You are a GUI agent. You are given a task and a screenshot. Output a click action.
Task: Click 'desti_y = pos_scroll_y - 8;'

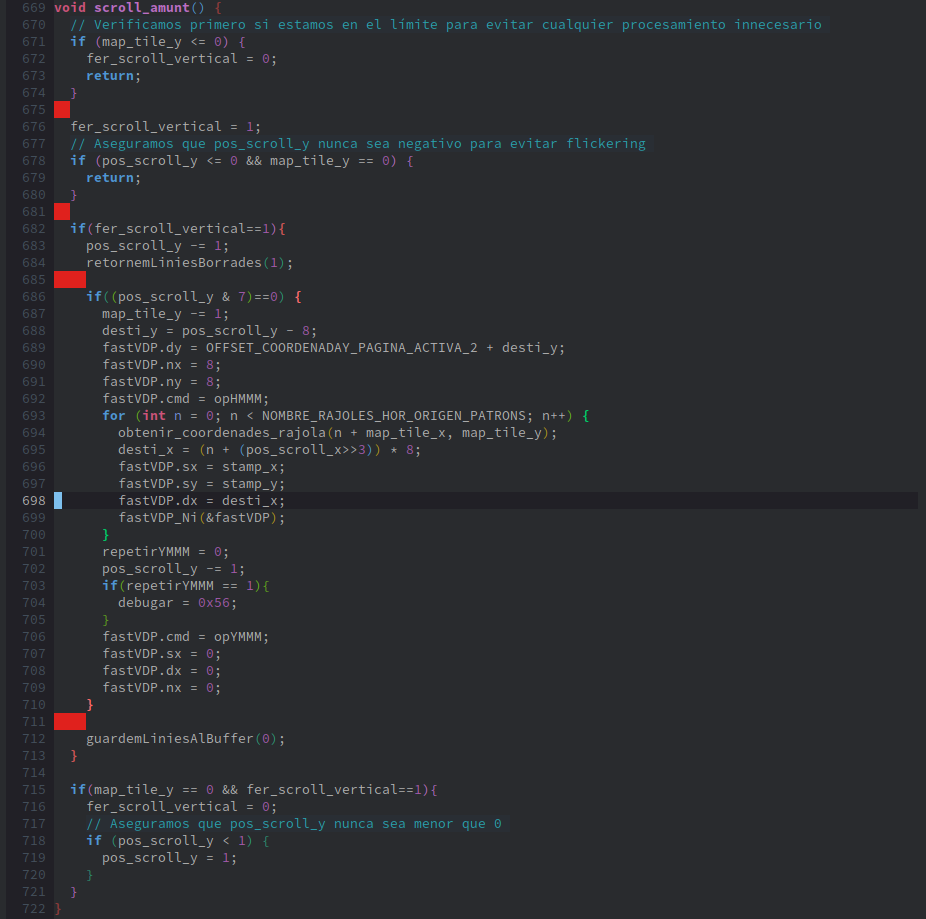[x=210, y=331]
